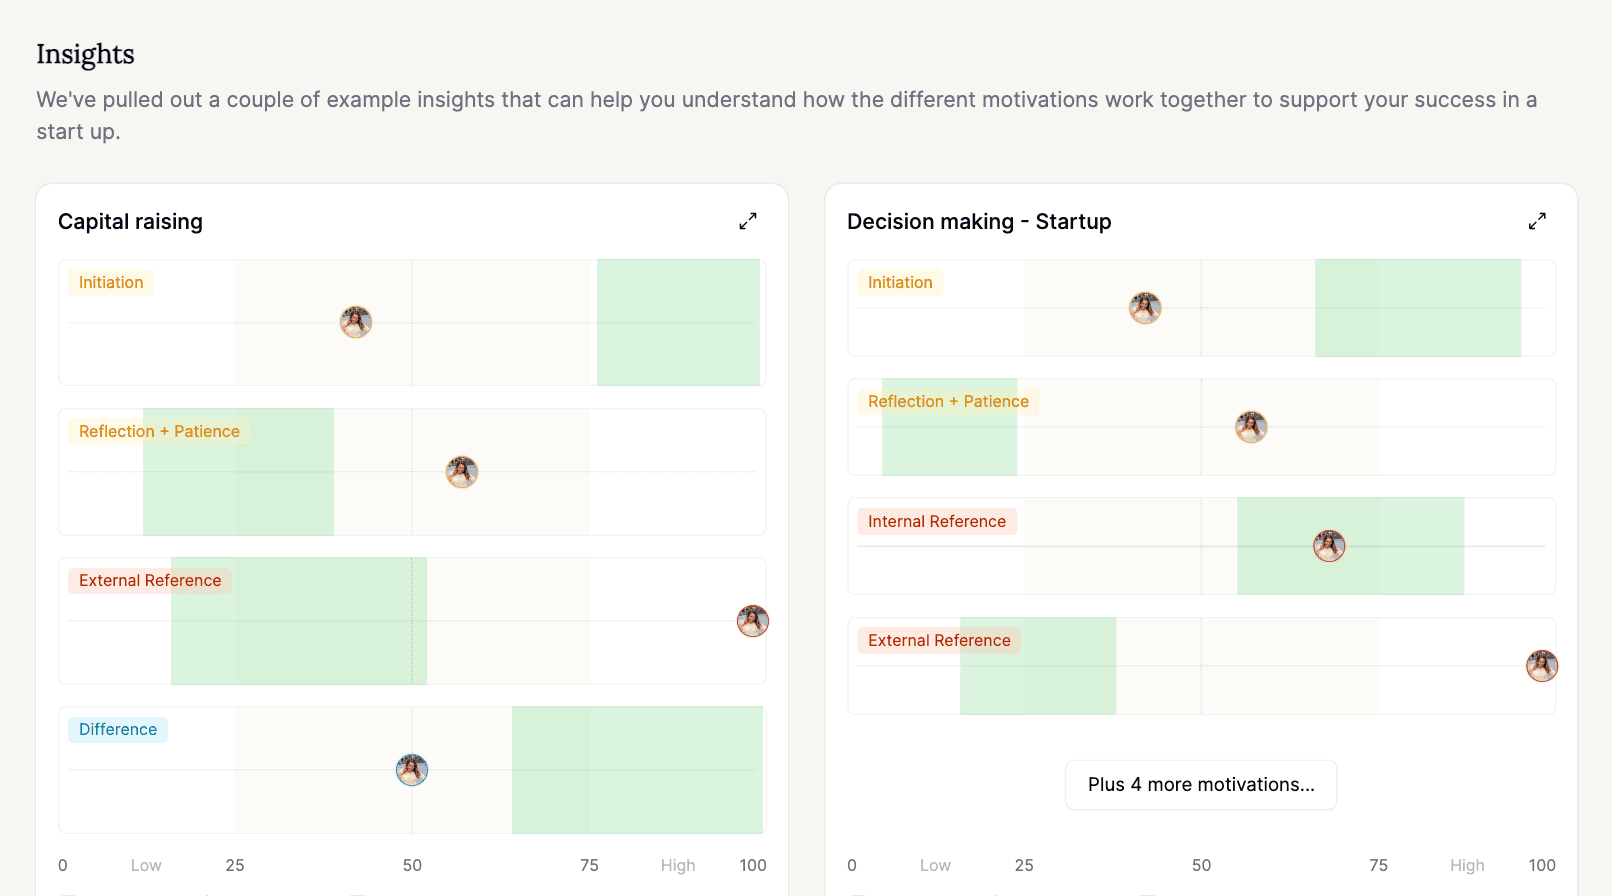Image resolution: width=1612 pixels, height=896 pixels.
Task: Click avatar on Decision making External Reference row
Action: click(x=1542, y=666)
